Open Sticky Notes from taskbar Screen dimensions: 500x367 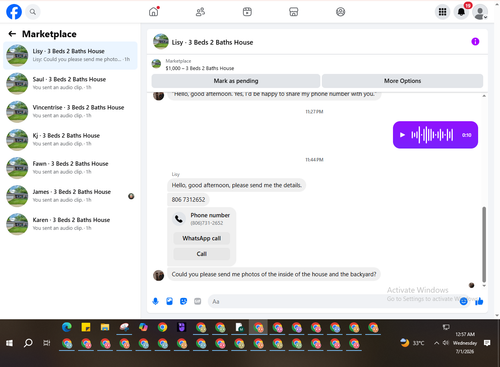coord(86,327)
